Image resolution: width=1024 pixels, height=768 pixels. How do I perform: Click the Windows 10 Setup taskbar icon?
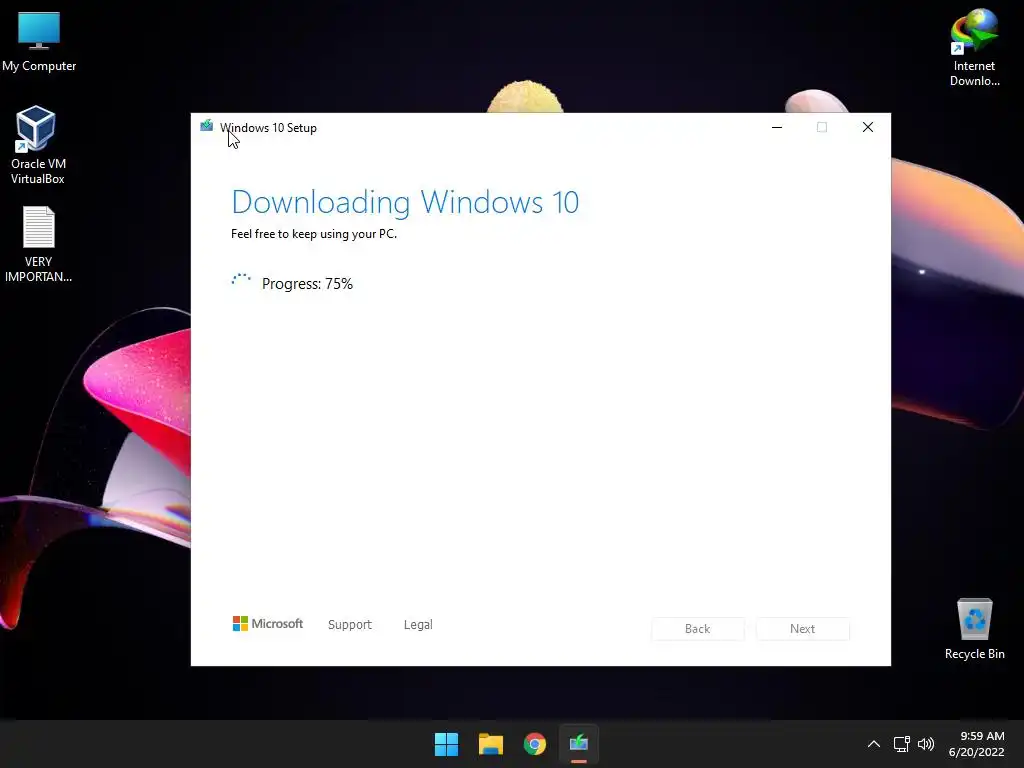click(579, 744)
